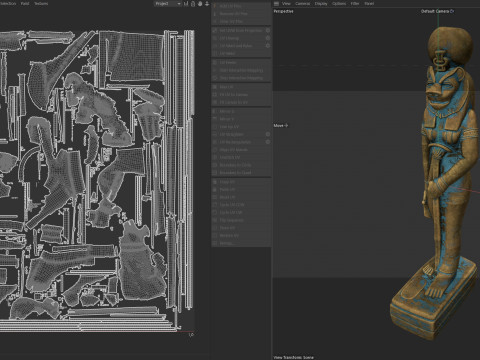Run UV Straighten

[238, 134]
